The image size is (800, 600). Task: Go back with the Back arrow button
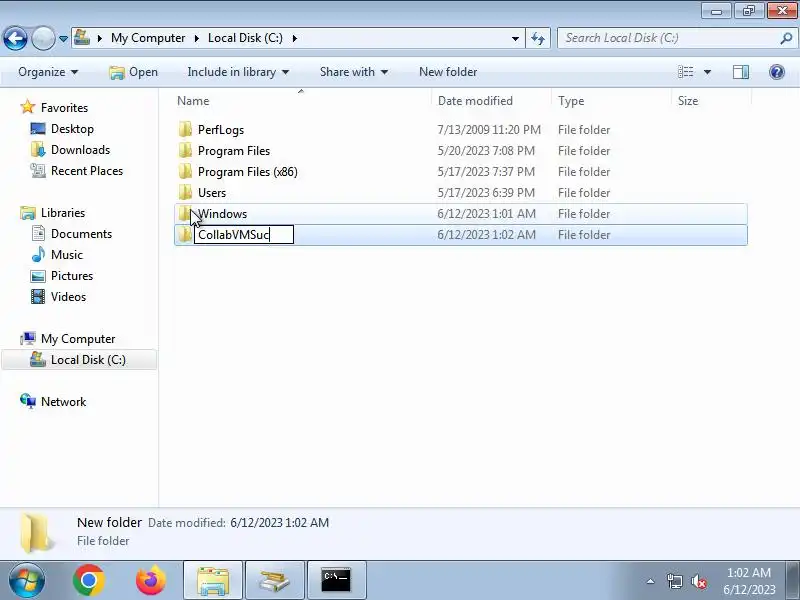coord(15,38)
